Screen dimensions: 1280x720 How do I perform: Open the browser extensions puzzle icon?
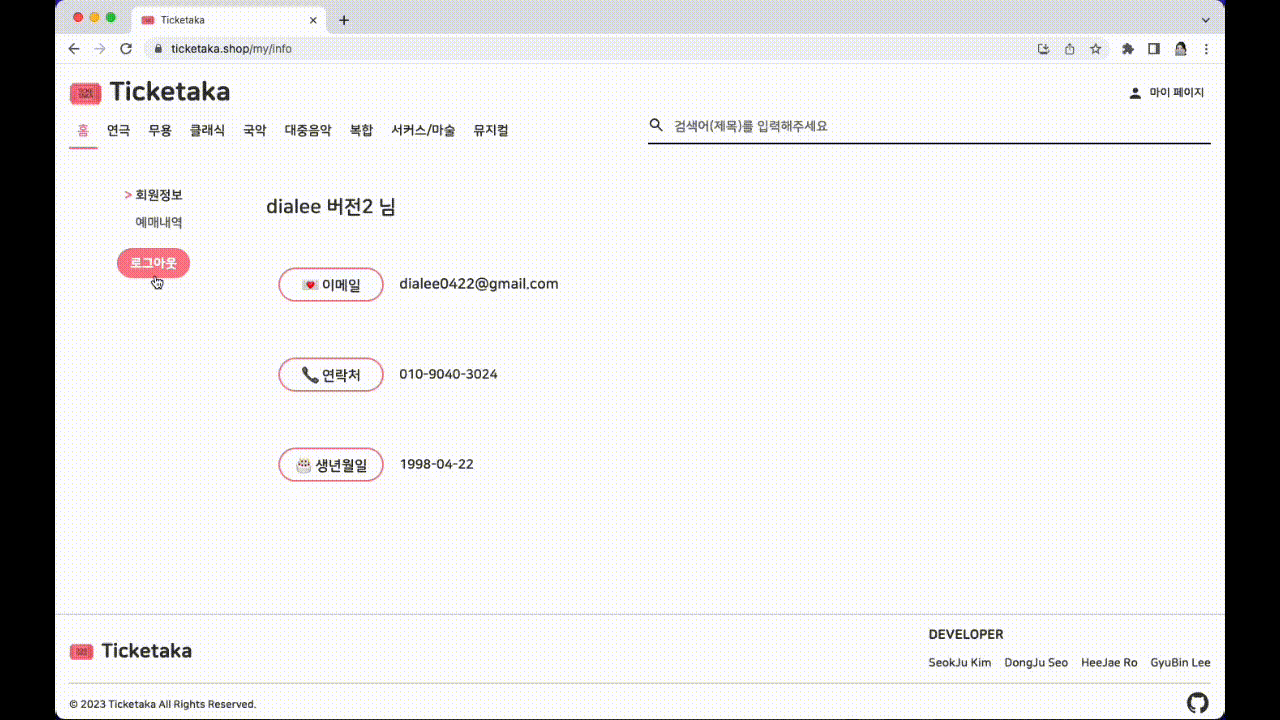click(1128, 48)
